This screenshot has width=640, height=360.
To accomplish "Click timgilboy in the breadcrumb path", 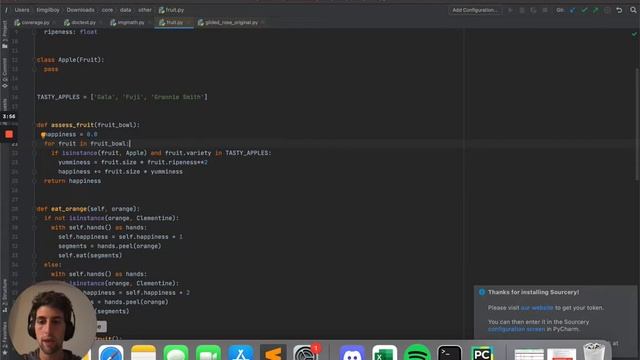I will click(48, 10).
